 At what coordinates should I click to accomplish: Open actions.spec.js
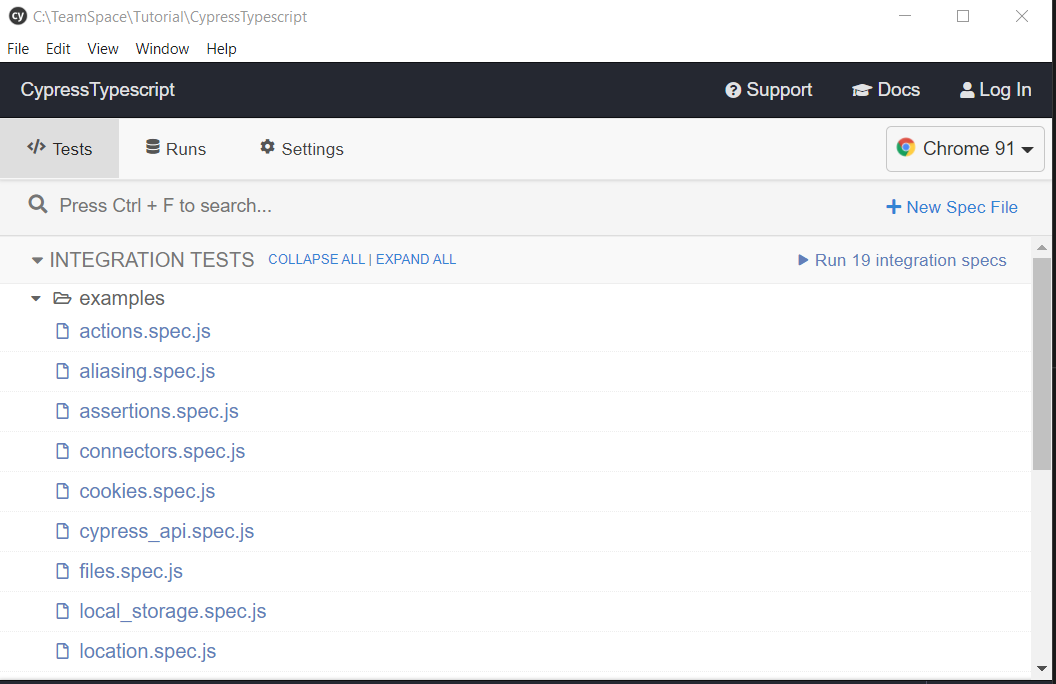click(145, 331)
